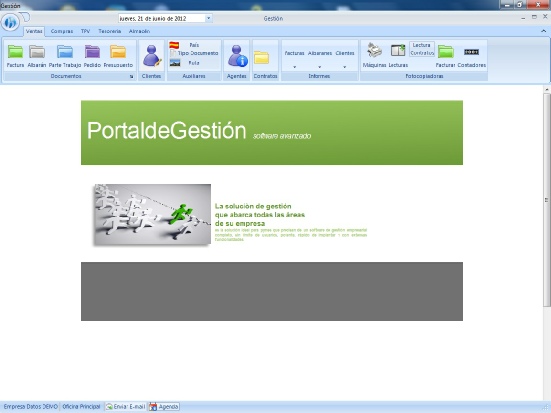Open Parte Trabajo blue folder icon
This screenshot has width=551, height=413.
65,52
